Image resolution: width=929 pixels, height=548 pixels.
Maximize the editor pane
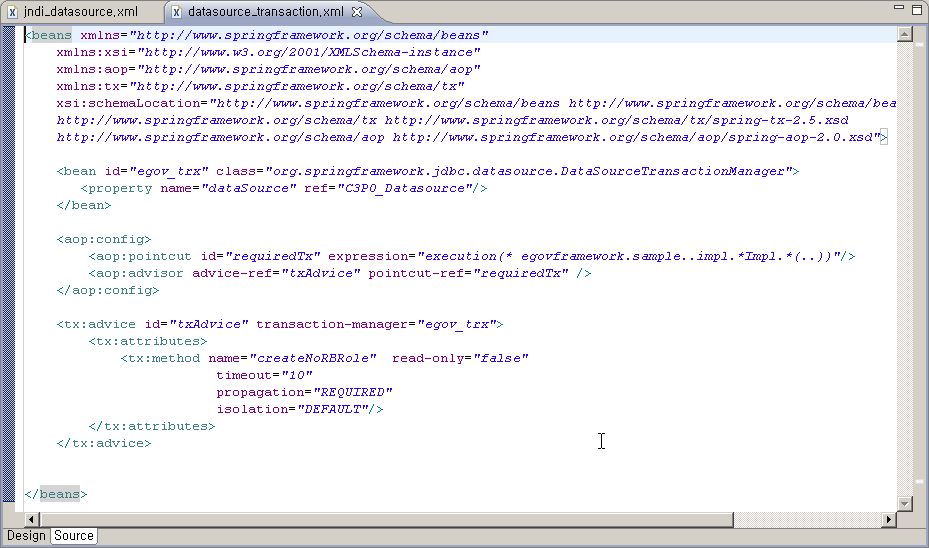click(x=916, y=9)
